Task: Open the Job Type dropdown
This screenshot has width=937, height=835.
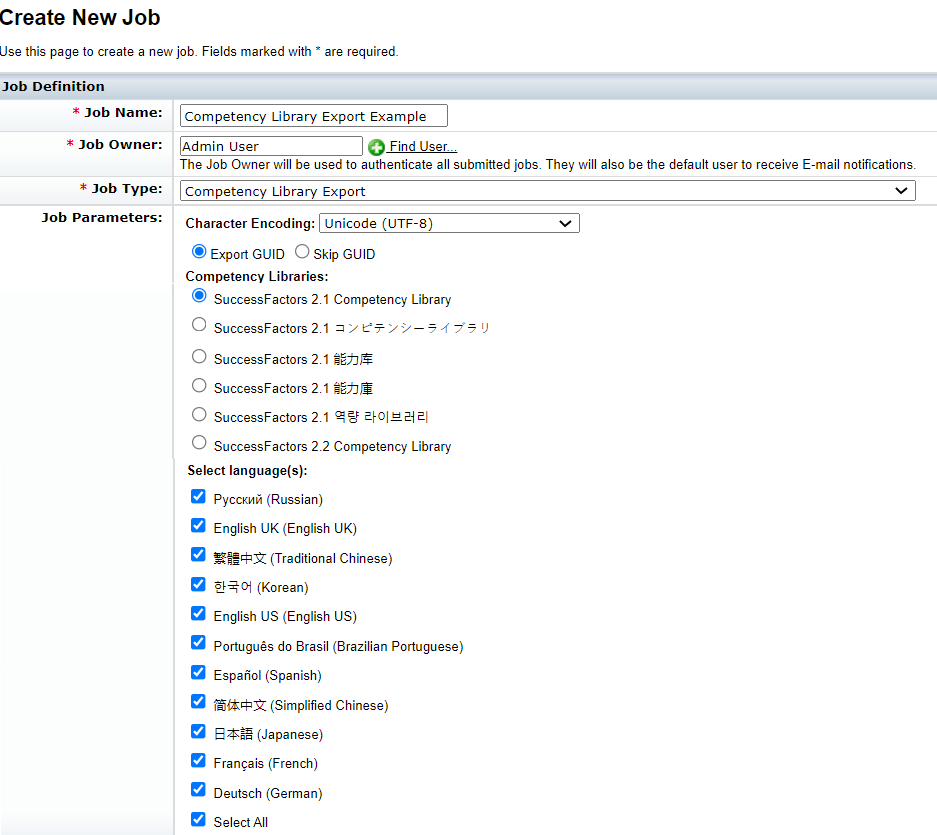Action: 547,191
